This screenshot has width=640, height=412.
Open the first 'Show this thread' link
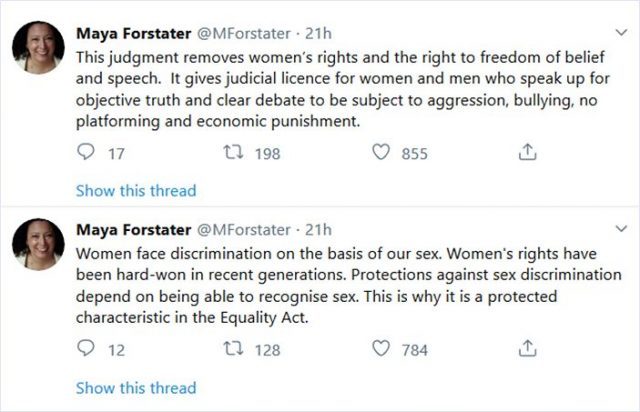pyautogui.click(x=136, y=190)
